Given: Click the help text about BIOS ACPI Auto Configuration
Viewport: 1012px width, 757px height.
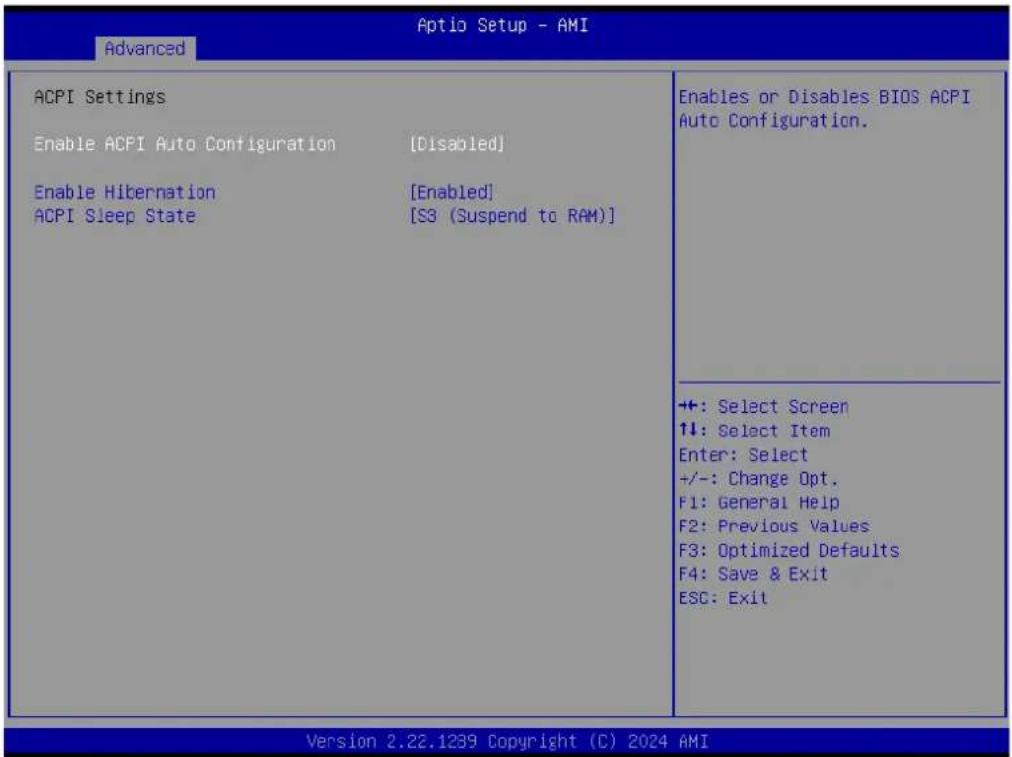Looking at the screenshot, I should click(x=824, y=108).
